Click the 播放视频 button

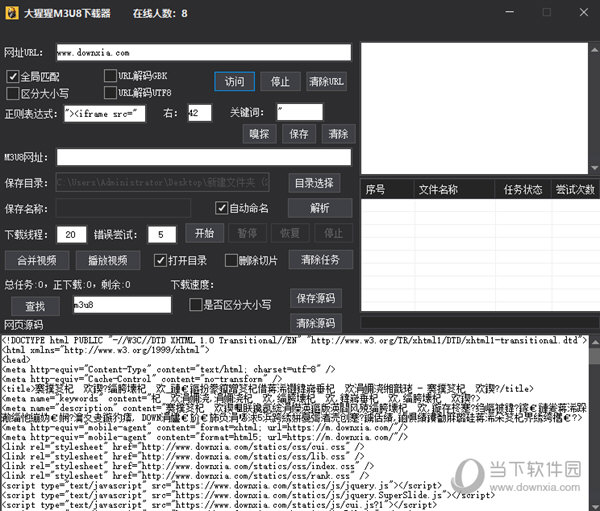coord(108,261)
